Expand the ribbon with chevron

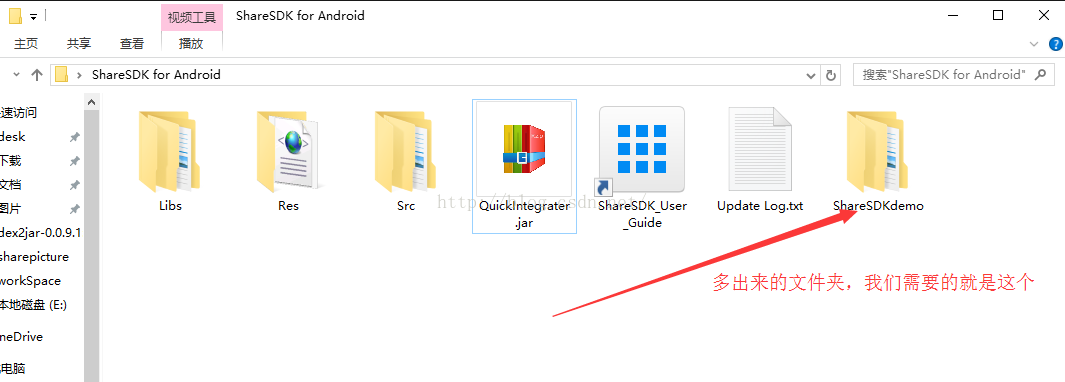(x=1034, y=44)
